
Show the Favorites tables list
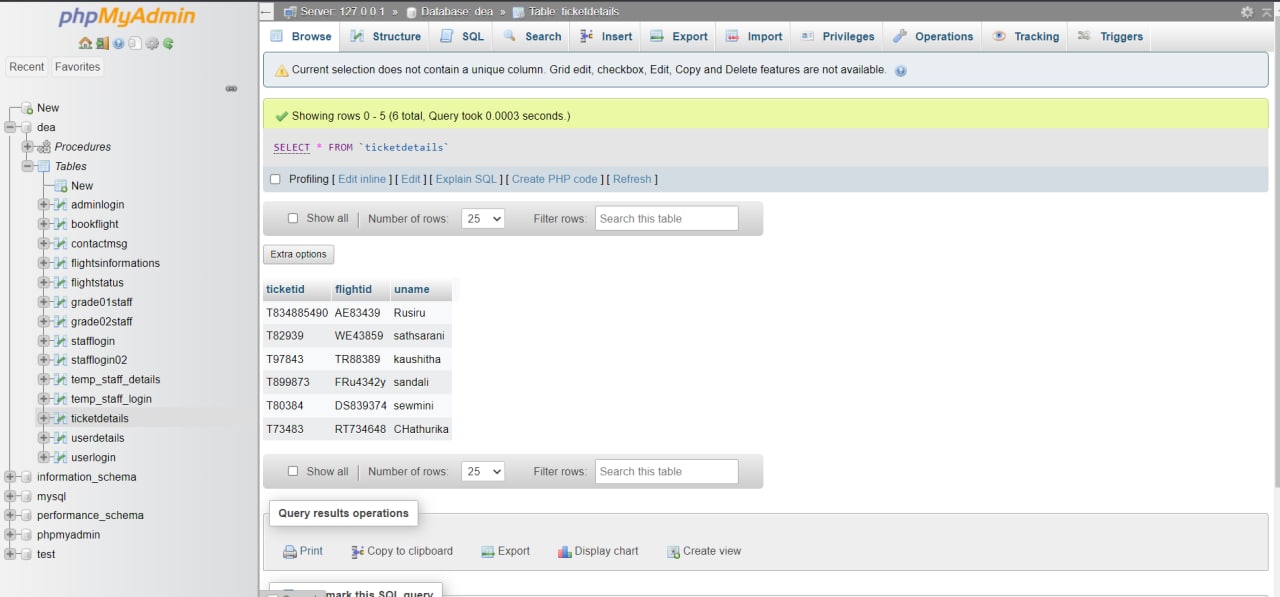pyautogui.click(x=77, y=67)
